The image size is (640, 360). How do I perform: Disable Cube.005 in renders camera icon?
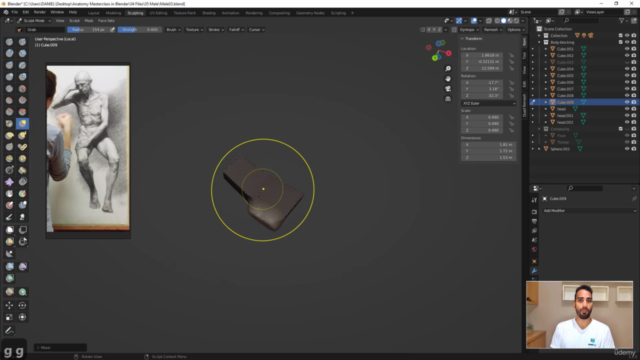pos(634,76)
